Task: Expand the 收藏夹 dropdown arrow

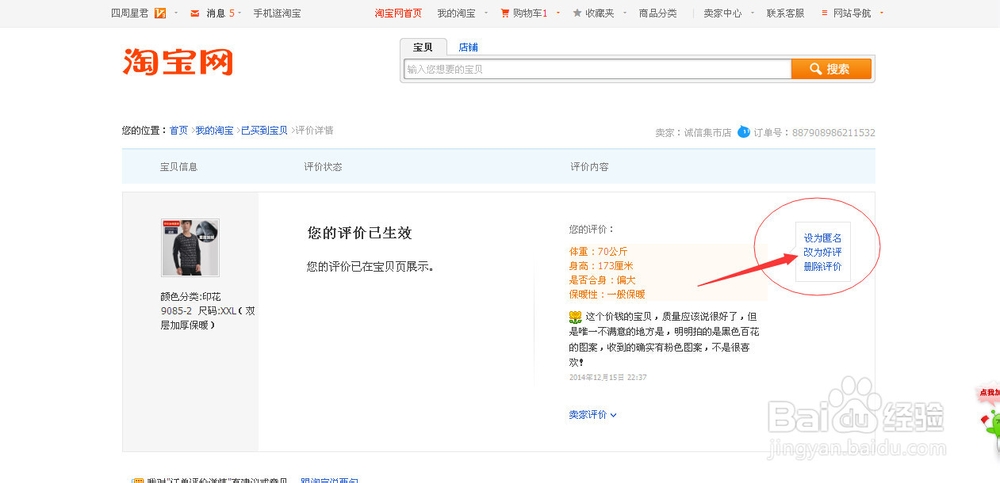Action: point(624,13)
